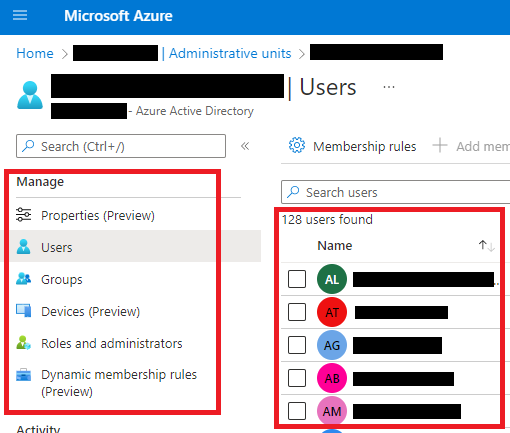Open Dynamic membership rules (Preview)
Image resolution: width=510 pixels, height=433 pixels.
(119, 383)
